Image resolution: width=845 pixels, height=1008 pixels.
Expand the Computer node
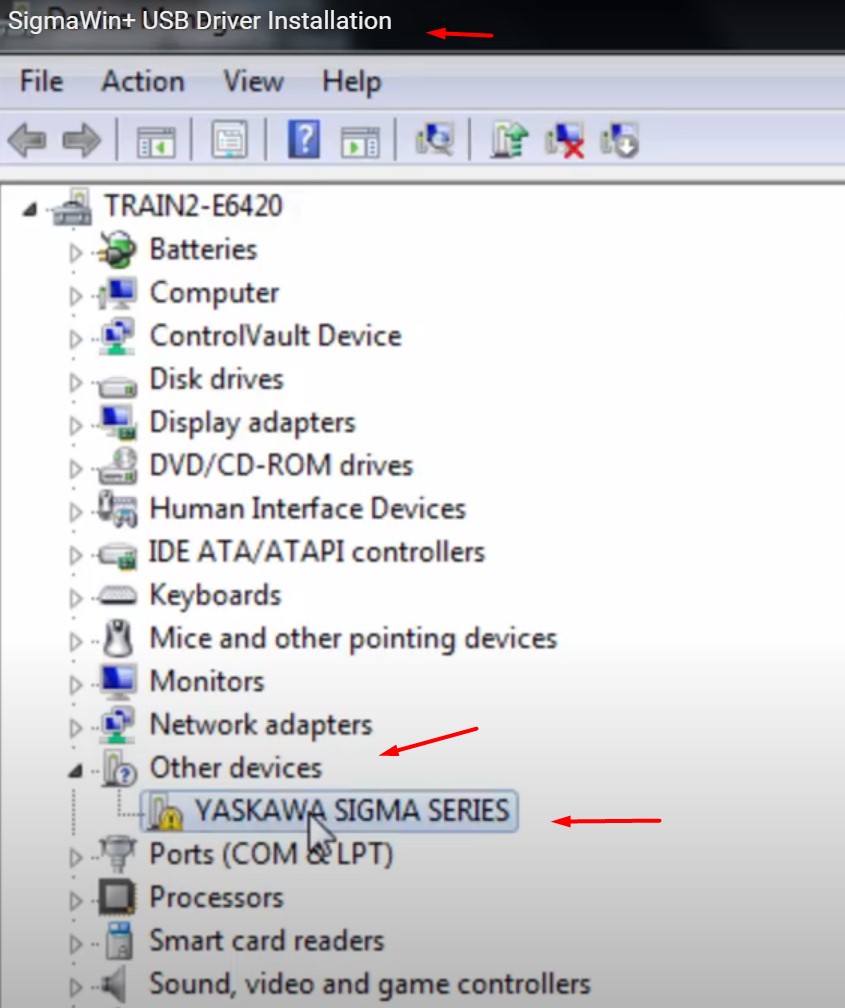[76, 296]
